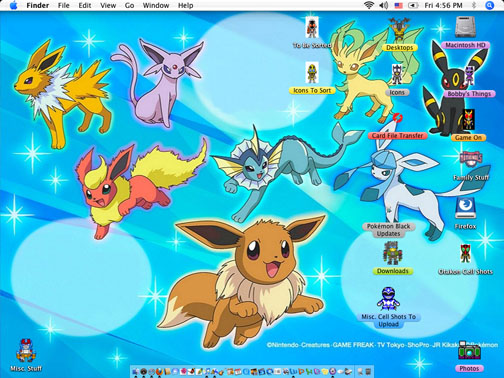Open the Finder application menu
This screenshot has width=504, height=378.
pos(37,5)
